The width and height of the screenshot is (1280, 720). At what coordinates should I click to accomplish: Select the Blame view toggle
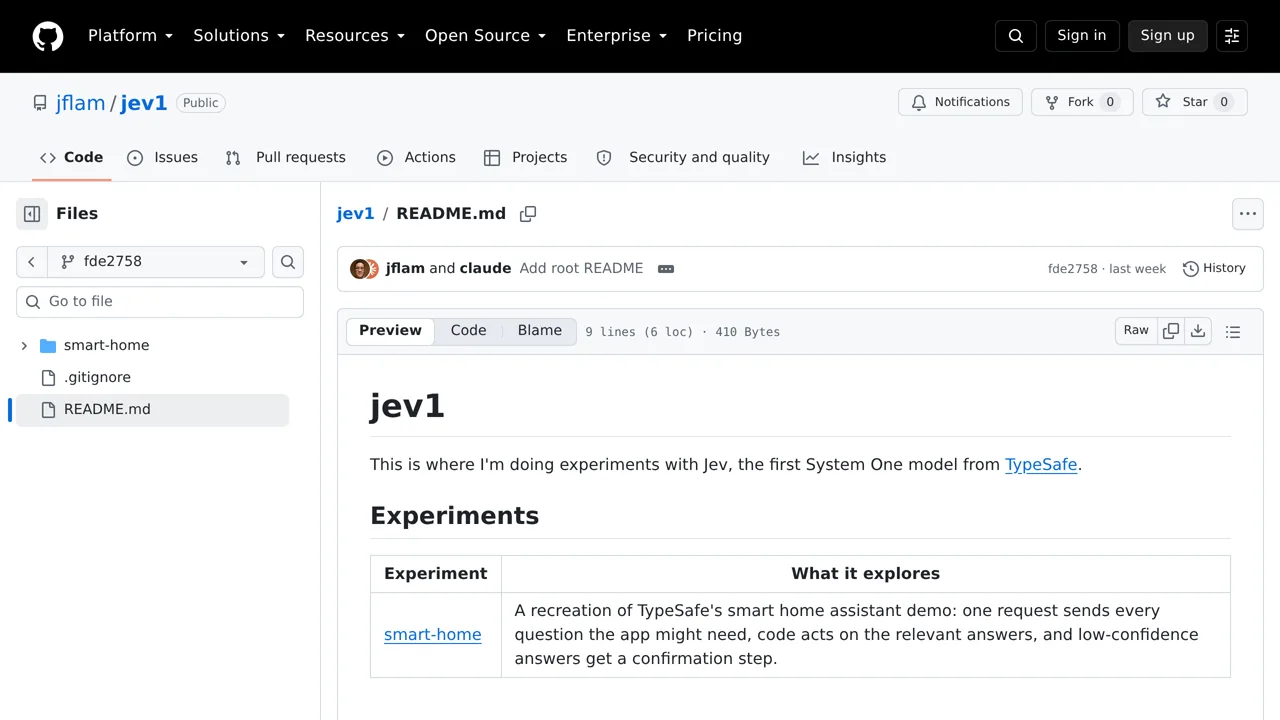(x=540, y=331)
